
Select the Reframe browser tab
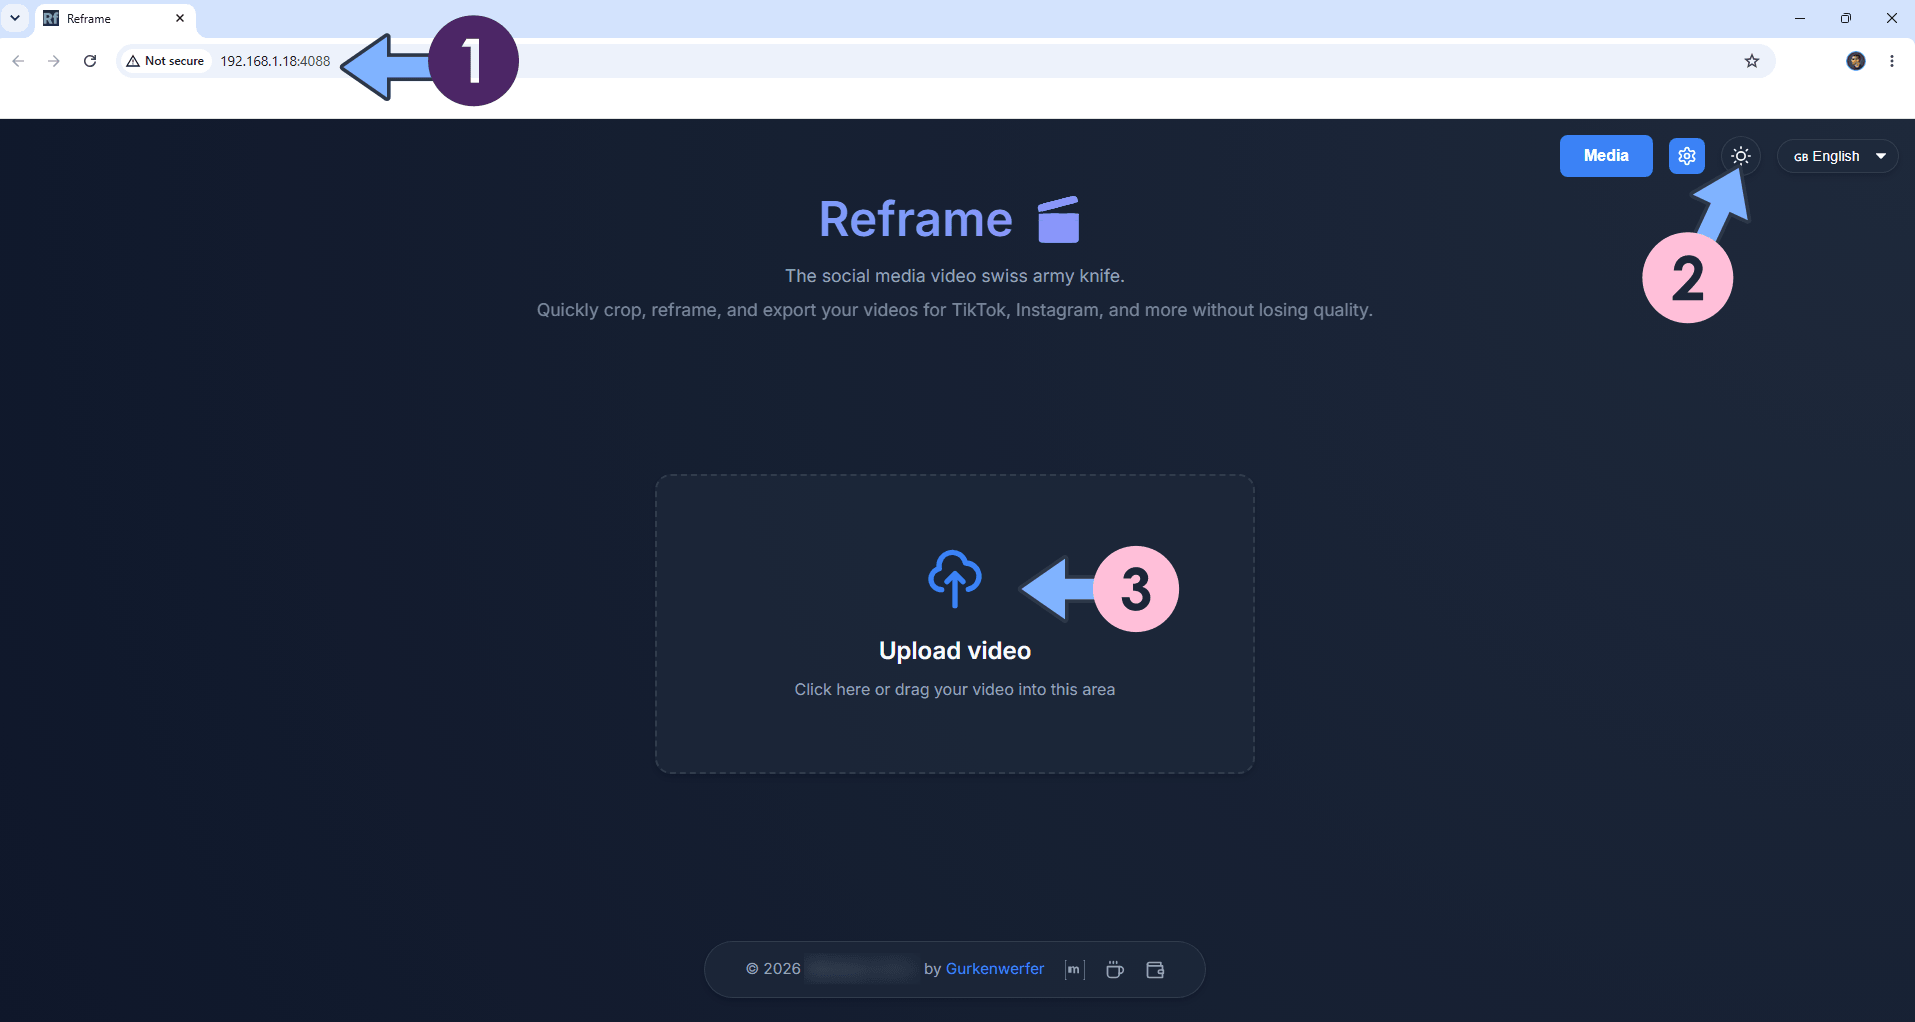tap(115, 18)
